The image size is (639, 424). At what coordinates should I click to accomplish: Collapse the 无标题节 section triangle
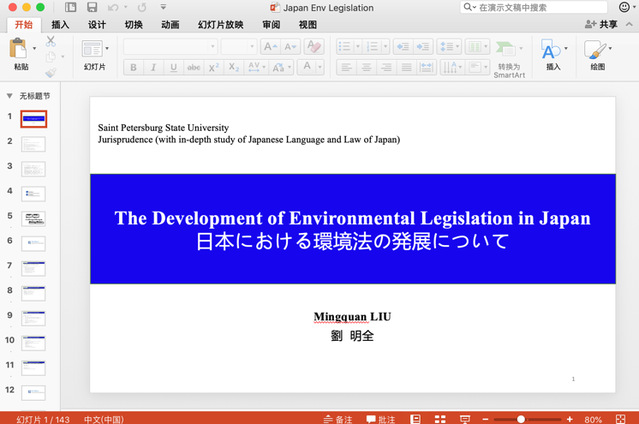[x=10, y=96]
